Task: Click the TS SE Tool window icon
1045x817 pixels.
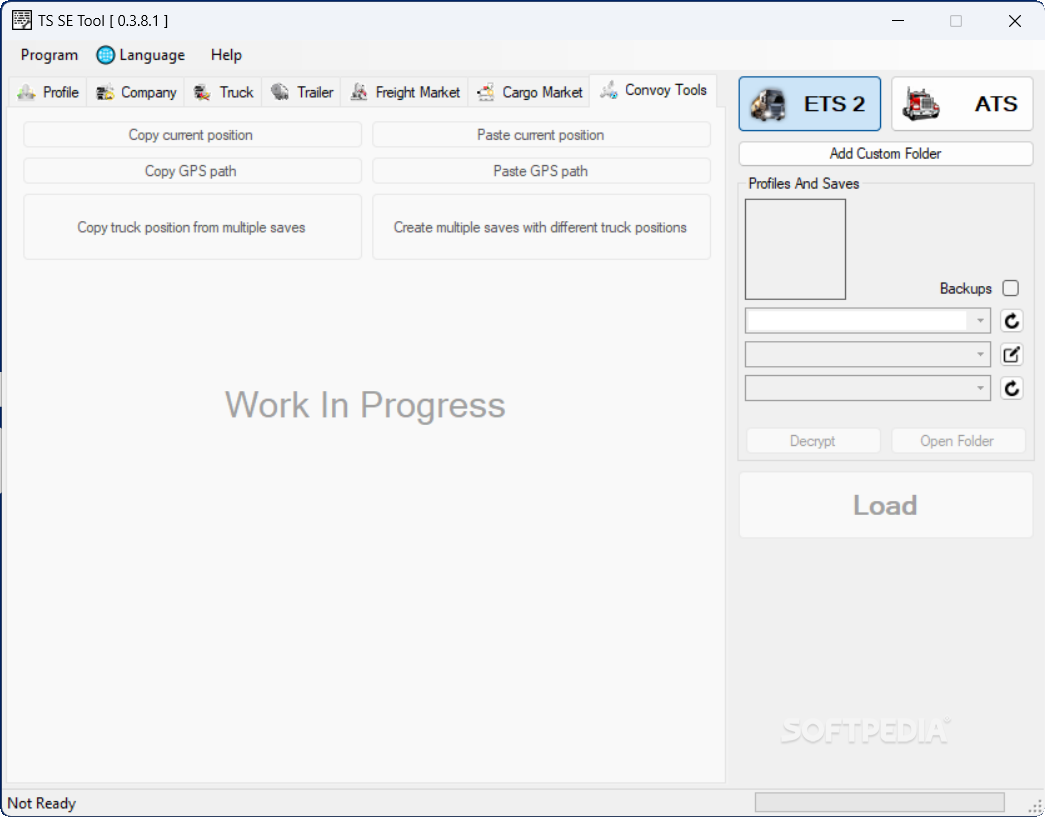Action: click(21, 20)
